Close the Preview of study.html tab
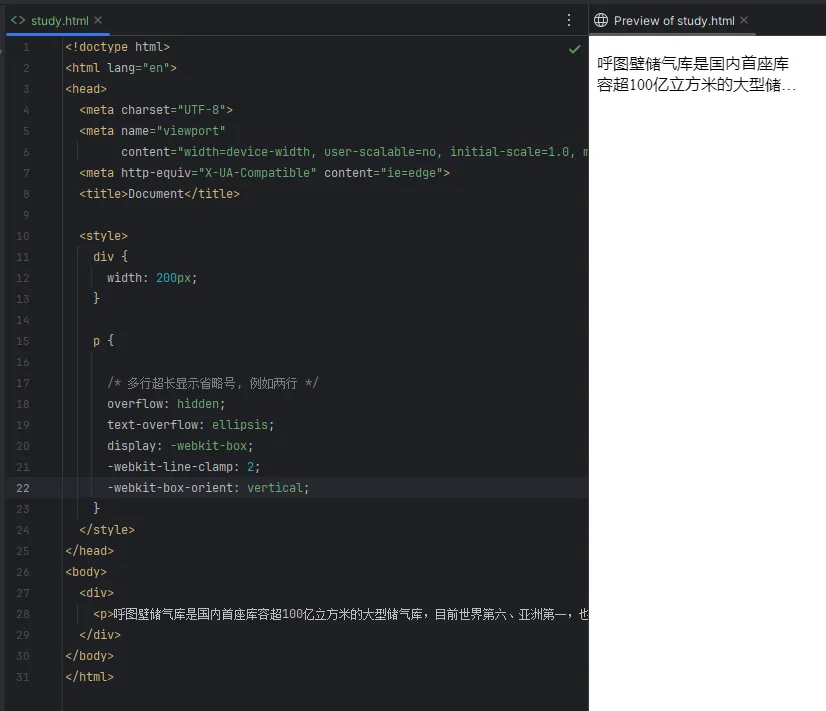826x711 pixels. click(x=744, y=20)
